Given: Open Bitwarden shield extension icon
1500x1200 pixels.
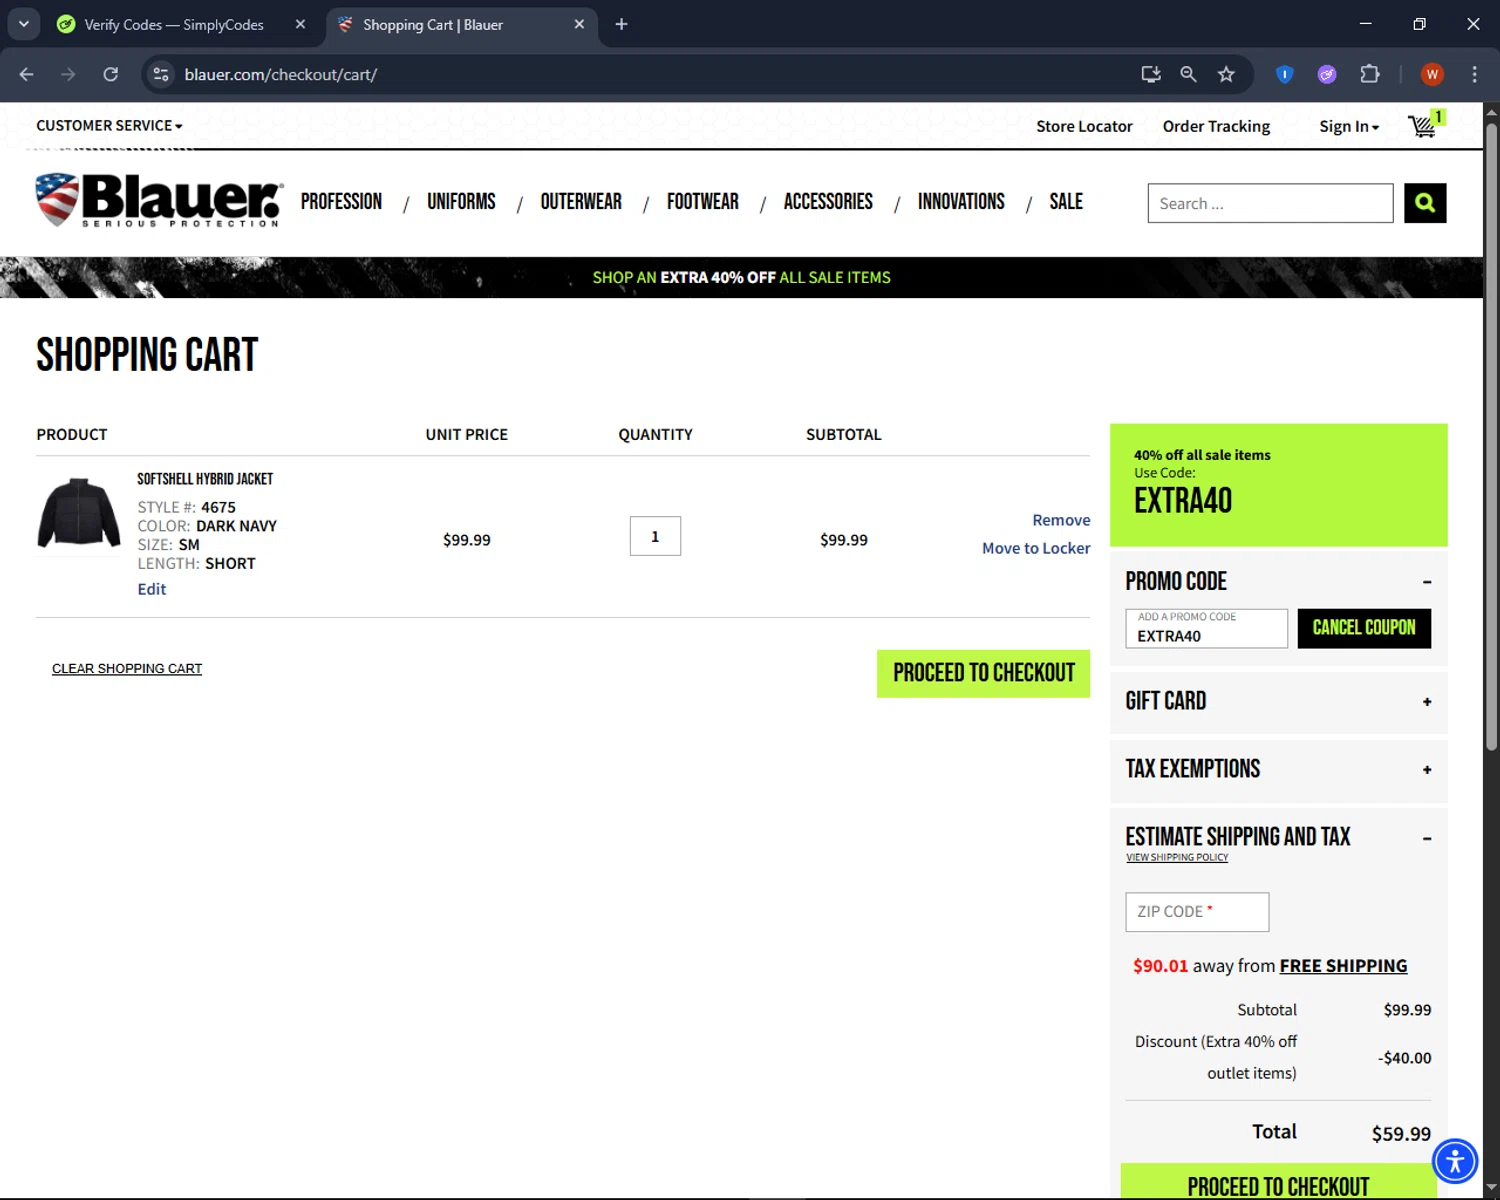Looking at the screenshot, I should click(x=1285, y=74).
